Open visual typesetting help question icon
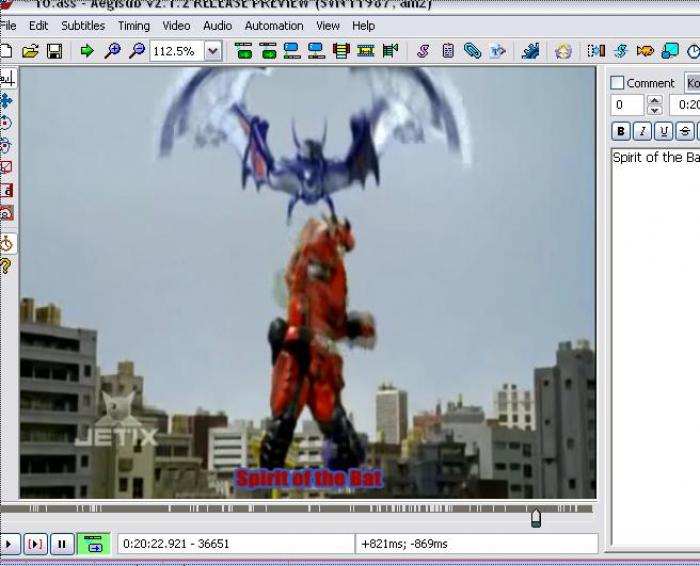This screenshot has height=566, width=700. tap(6, 266)
